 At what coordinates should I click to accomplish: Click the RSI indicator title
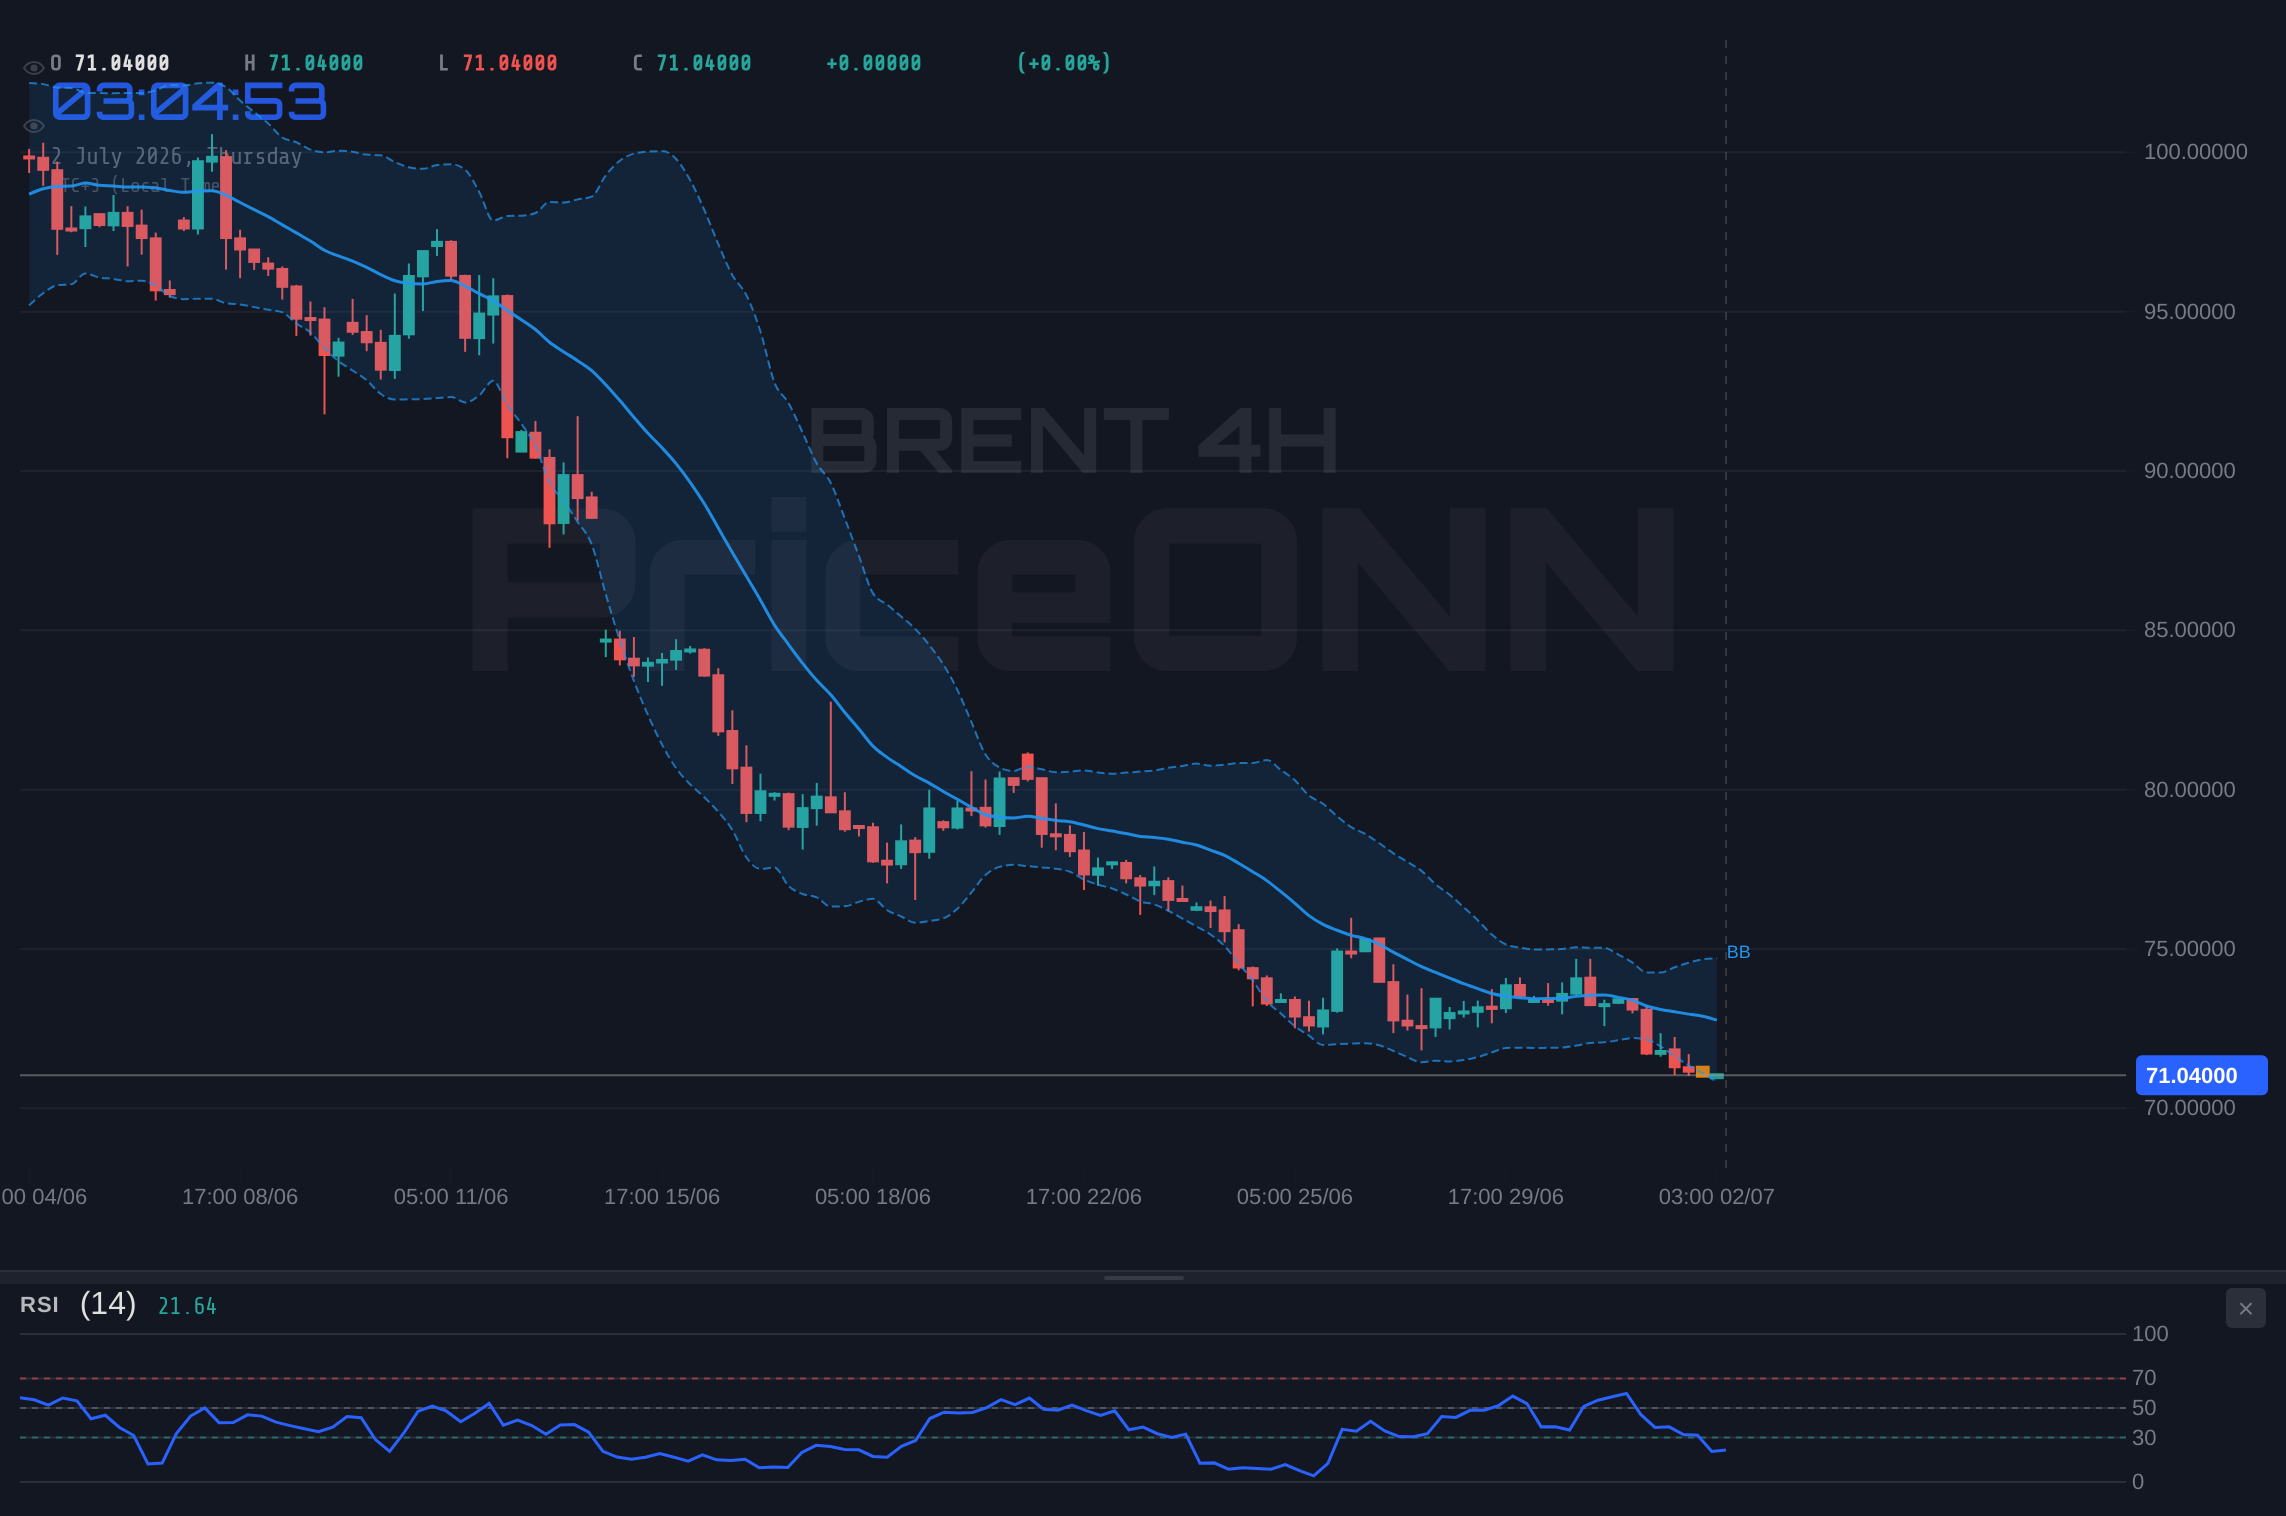39,1305
